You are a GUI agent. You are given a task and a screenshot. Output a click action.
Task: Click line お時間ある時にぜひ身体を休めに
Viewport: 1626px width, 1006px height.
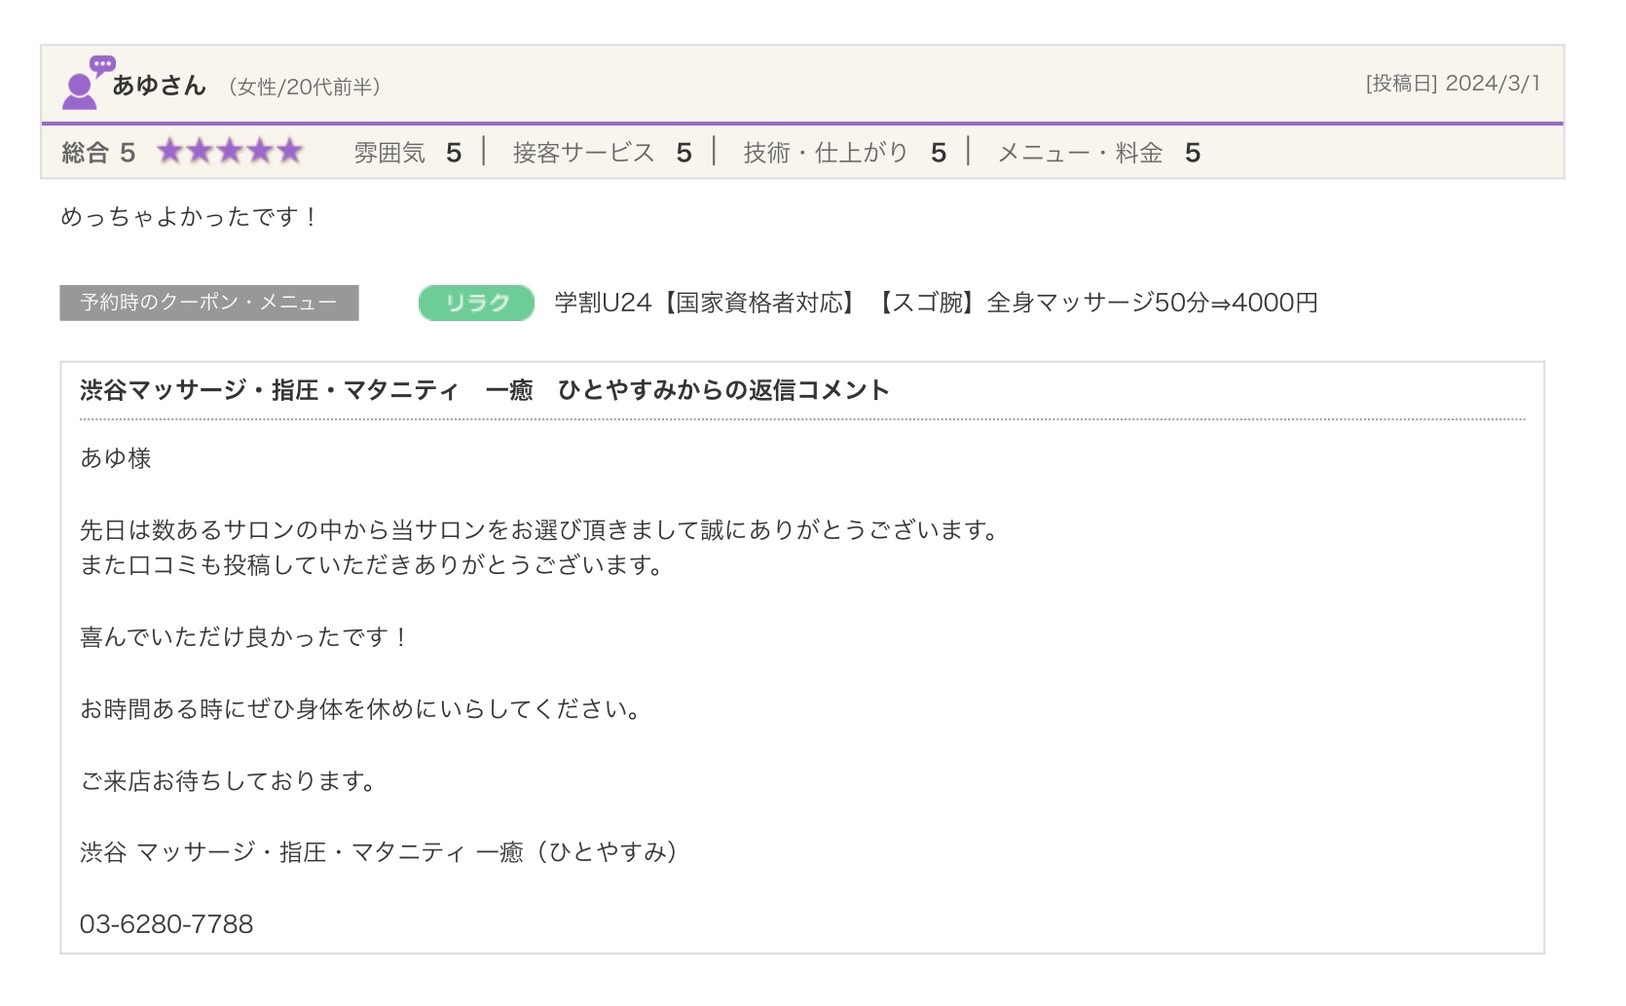click(361, 709)
